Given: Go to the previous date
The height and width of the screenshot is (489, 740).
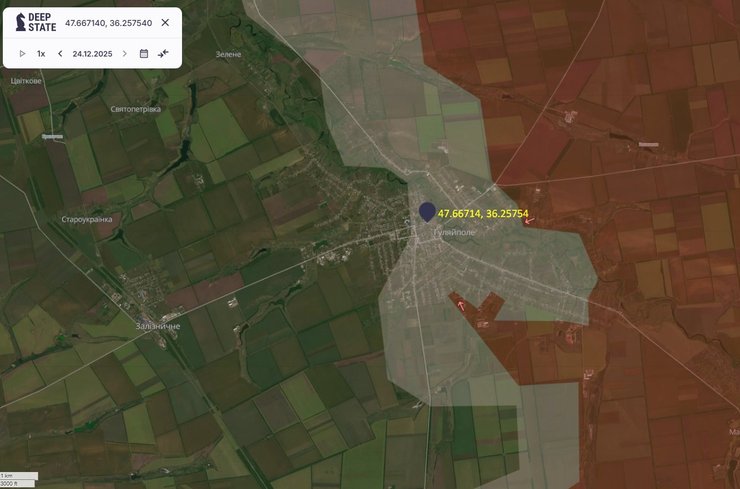Looking at the screenshot, I should coord(60,53).
